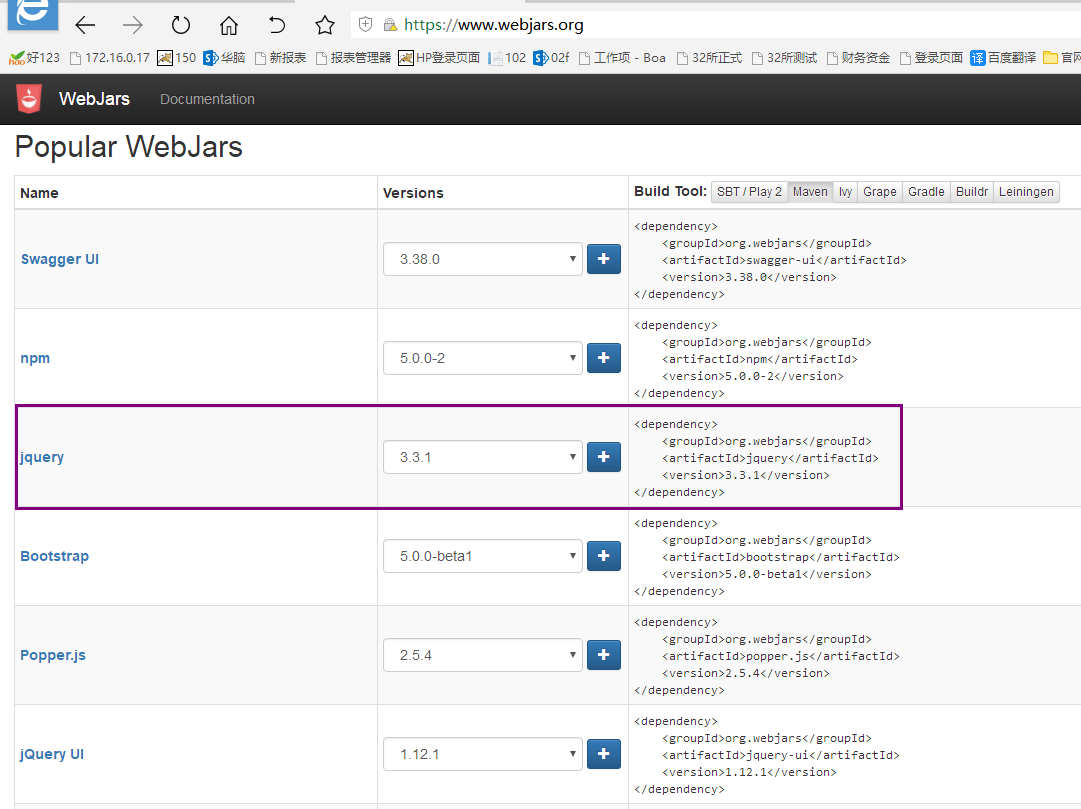The height and width of the screenshot is (809, 1081).
Task: Expand jQuery UI version dropdown 1.12.1
Action: (483, 754)
